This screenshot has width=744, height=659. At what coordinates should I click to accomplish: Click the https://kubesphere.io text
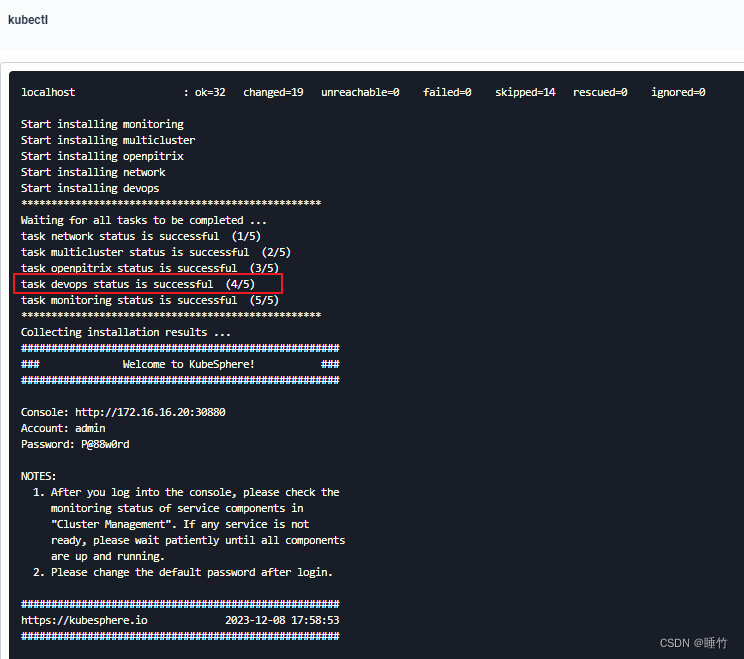click(84, 620)
